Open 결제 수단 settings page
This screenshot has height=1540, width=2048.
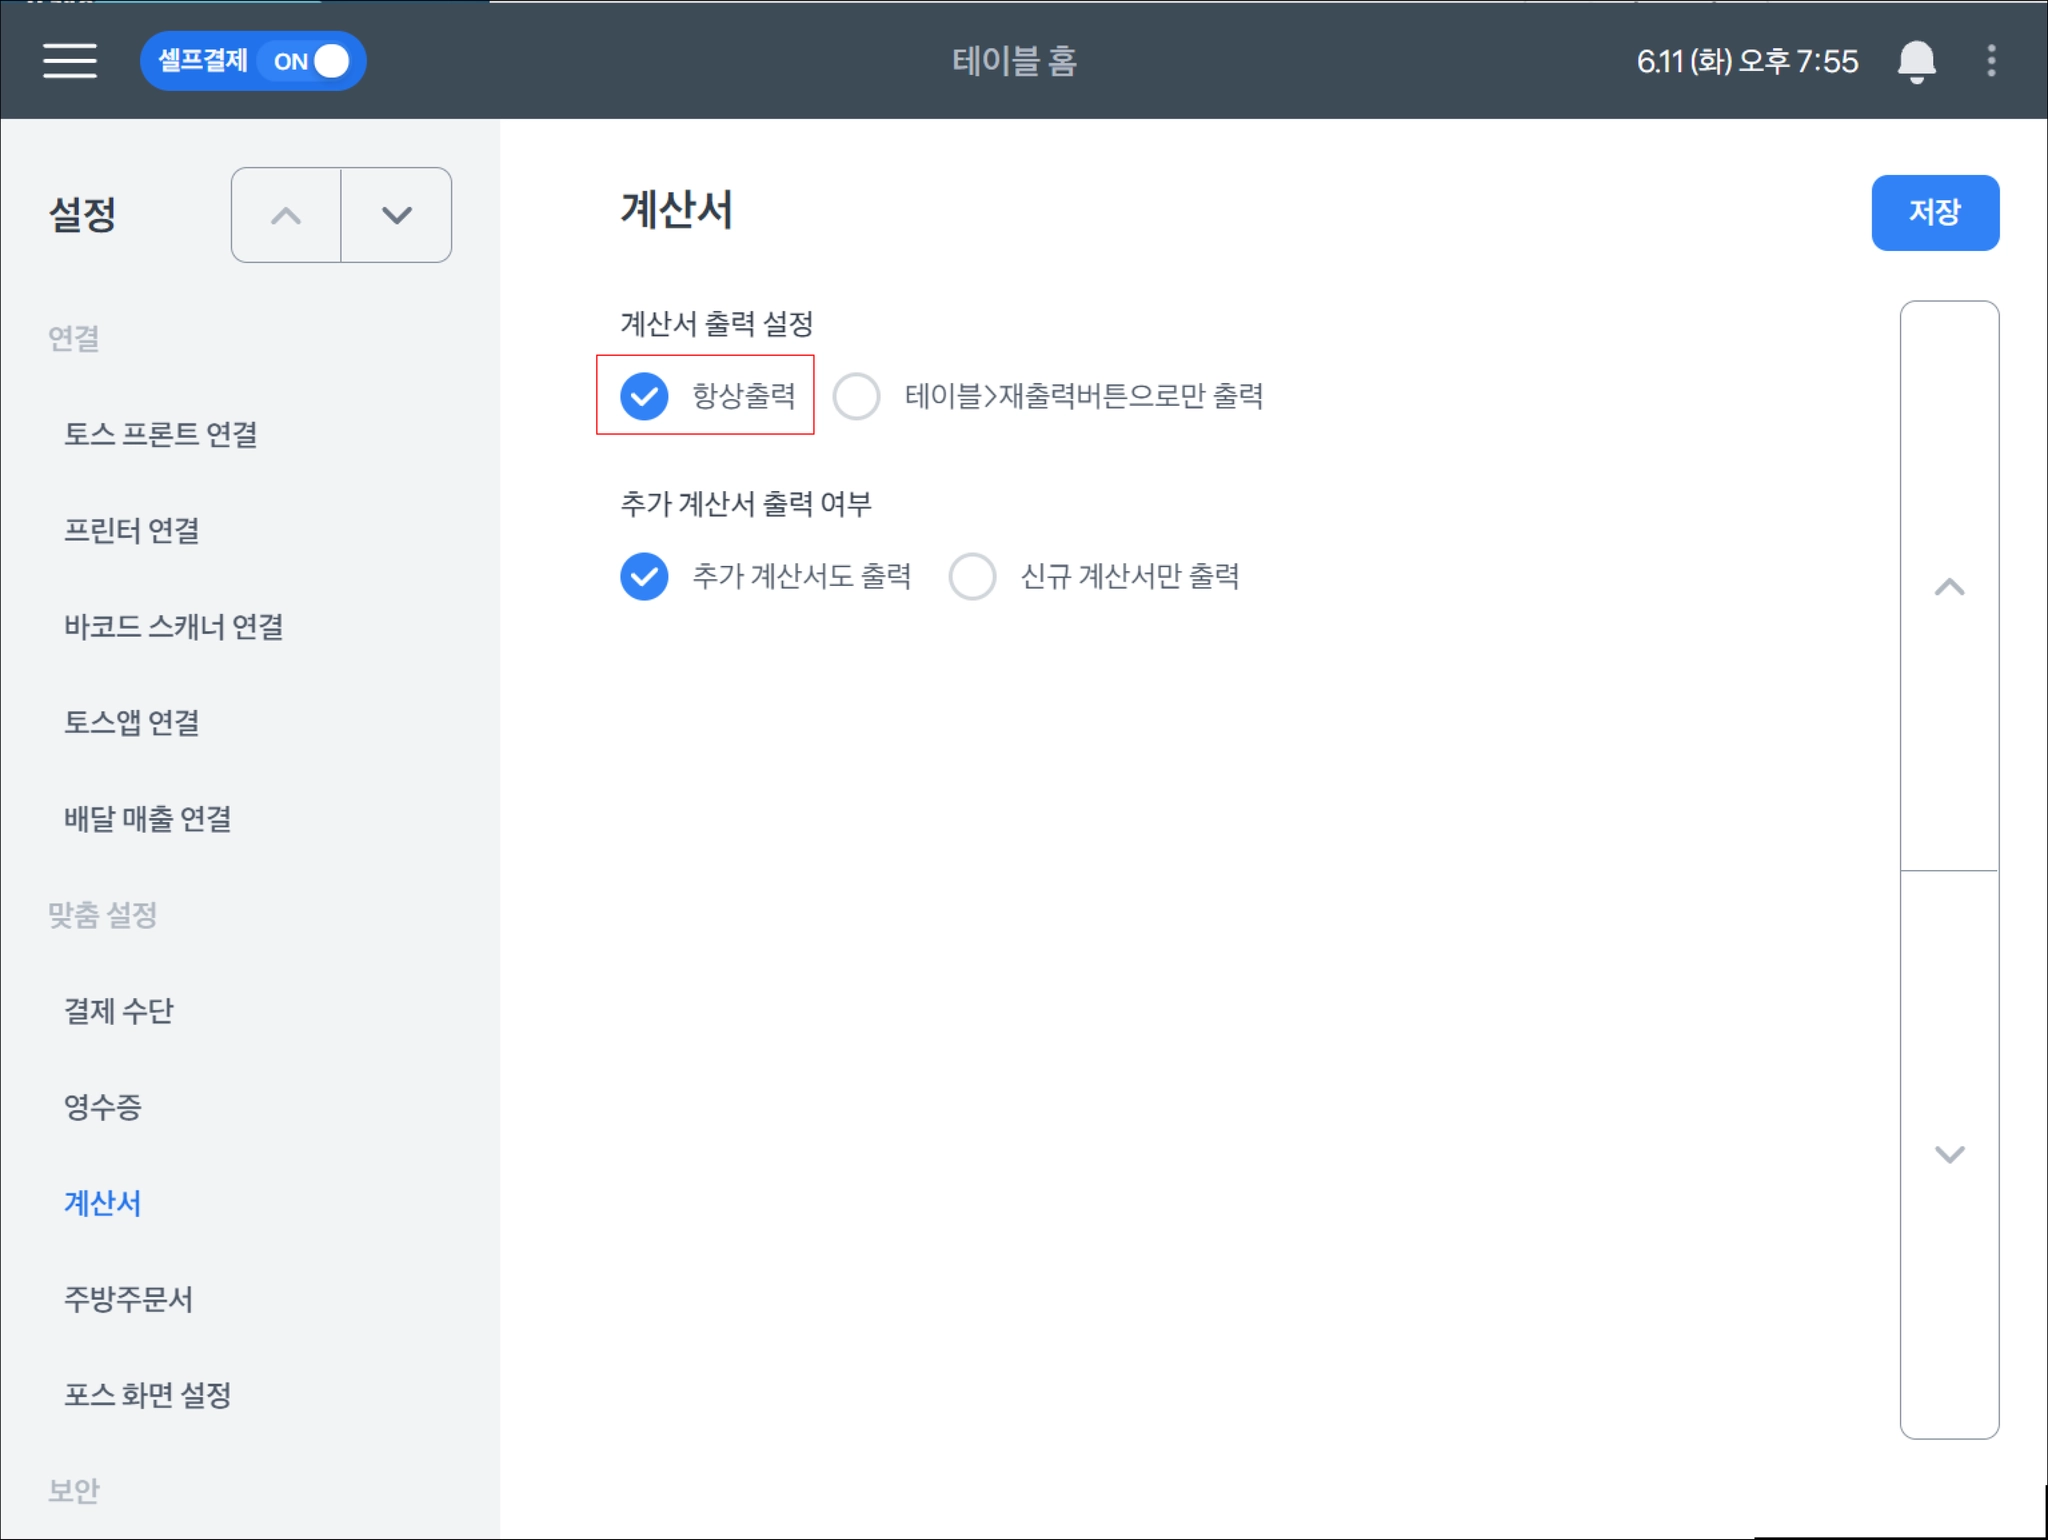tap(119, 1010)
